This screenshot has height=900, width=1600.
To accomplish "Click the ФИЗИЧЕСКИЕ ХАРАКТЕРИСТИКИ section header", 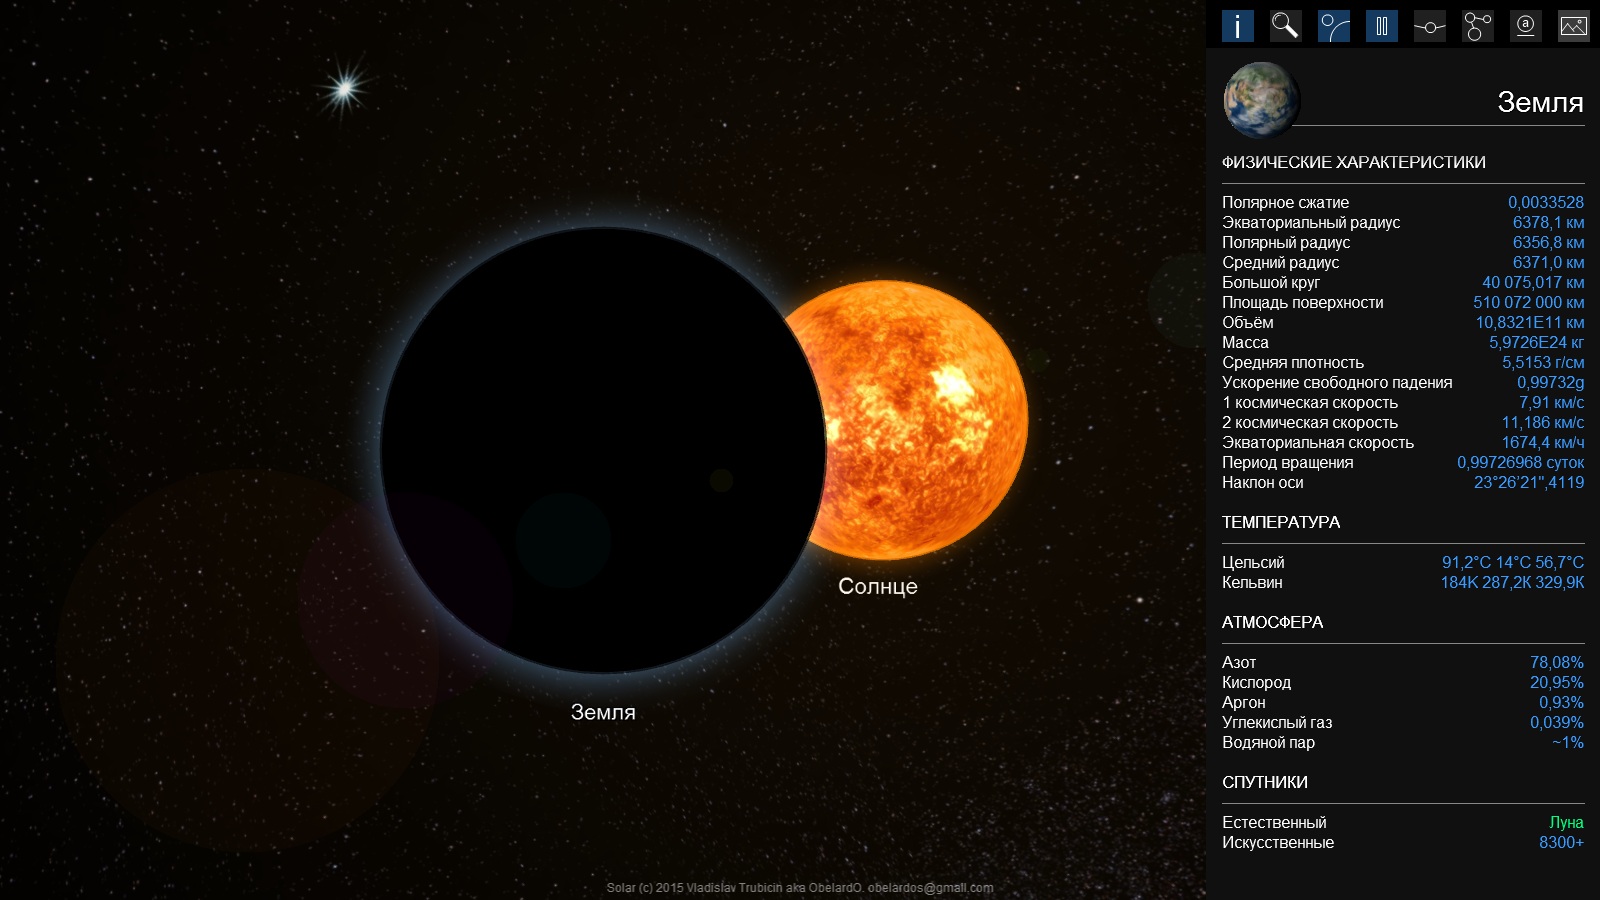I will (1354, 162).
